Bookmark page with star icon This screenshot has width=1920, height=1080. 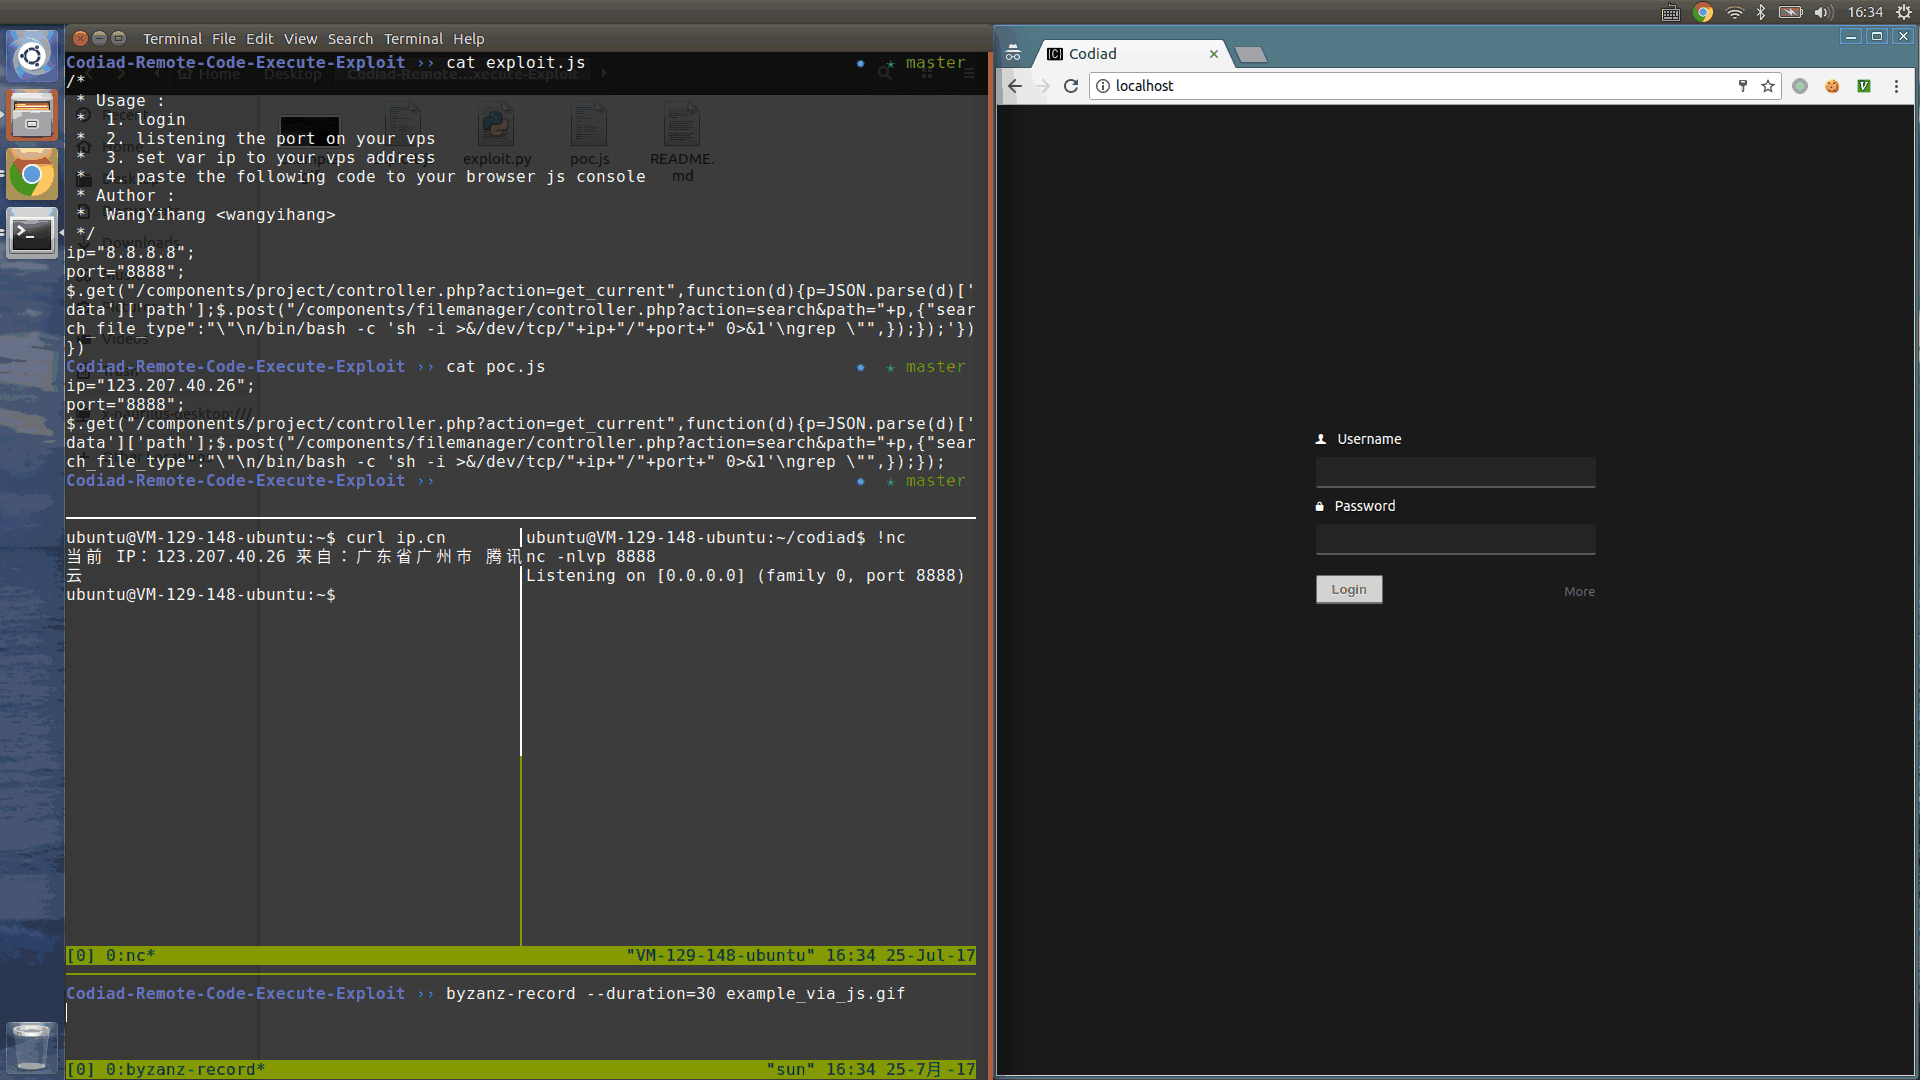[1768, 86]
